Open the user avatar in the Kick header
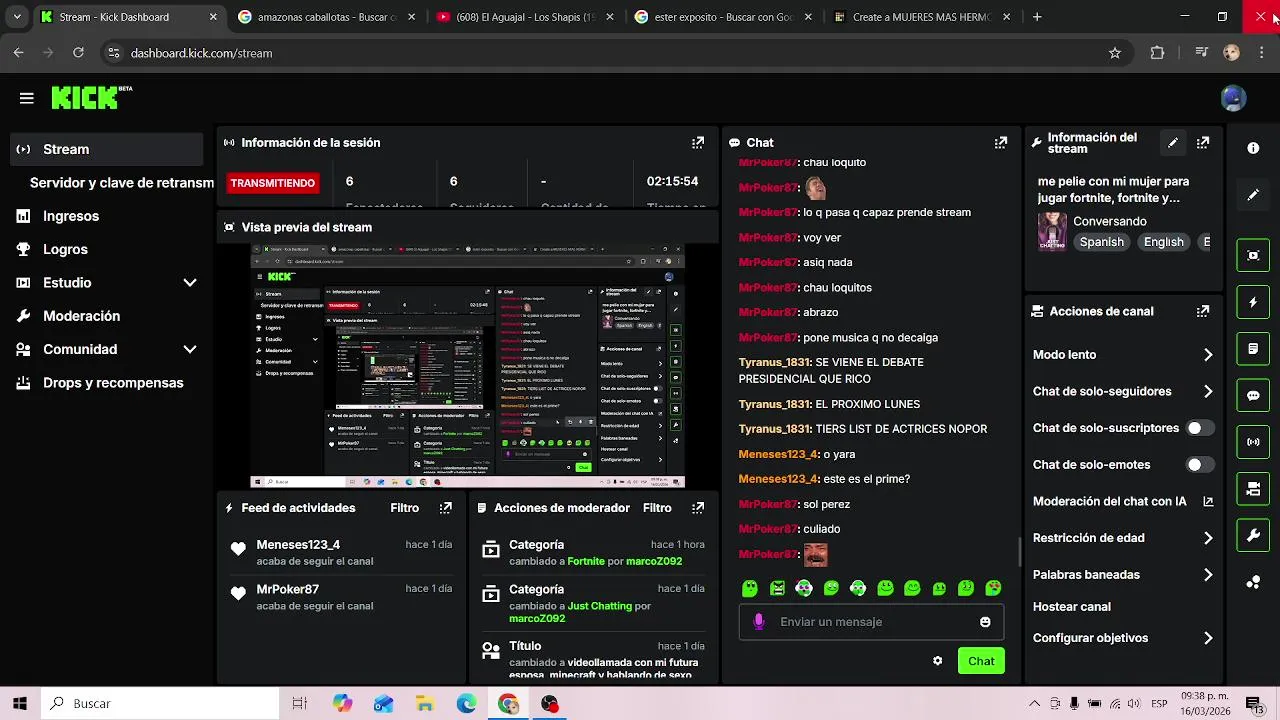This screenshot has height=720, width=1280. coord(1233,98)
